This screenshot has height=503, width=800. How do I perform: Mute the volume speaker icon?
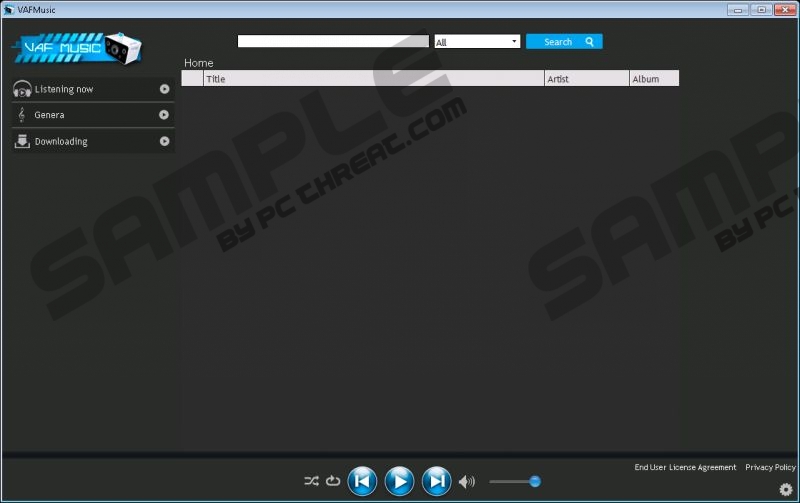tap(466, 482)
